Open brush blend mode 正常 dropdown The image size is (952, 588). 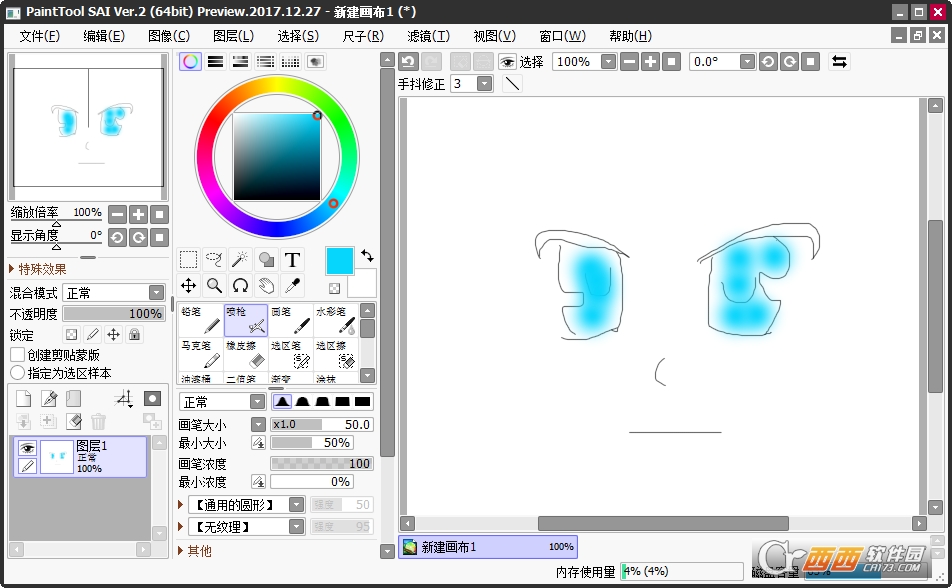[258, 402]
